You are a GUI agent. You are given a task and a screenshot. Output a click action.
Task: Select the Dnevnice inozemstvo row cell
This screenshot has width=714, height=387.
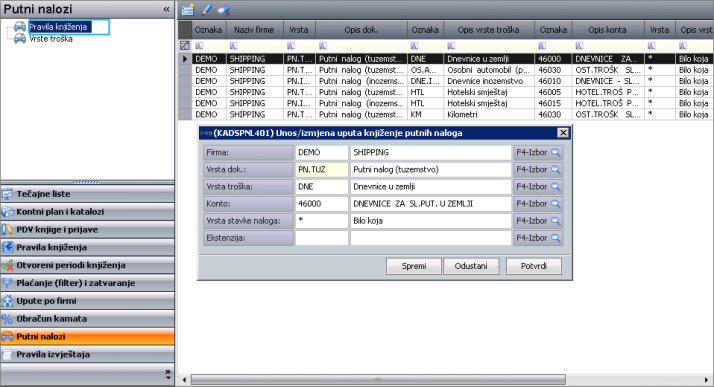(x=489, y=81)
